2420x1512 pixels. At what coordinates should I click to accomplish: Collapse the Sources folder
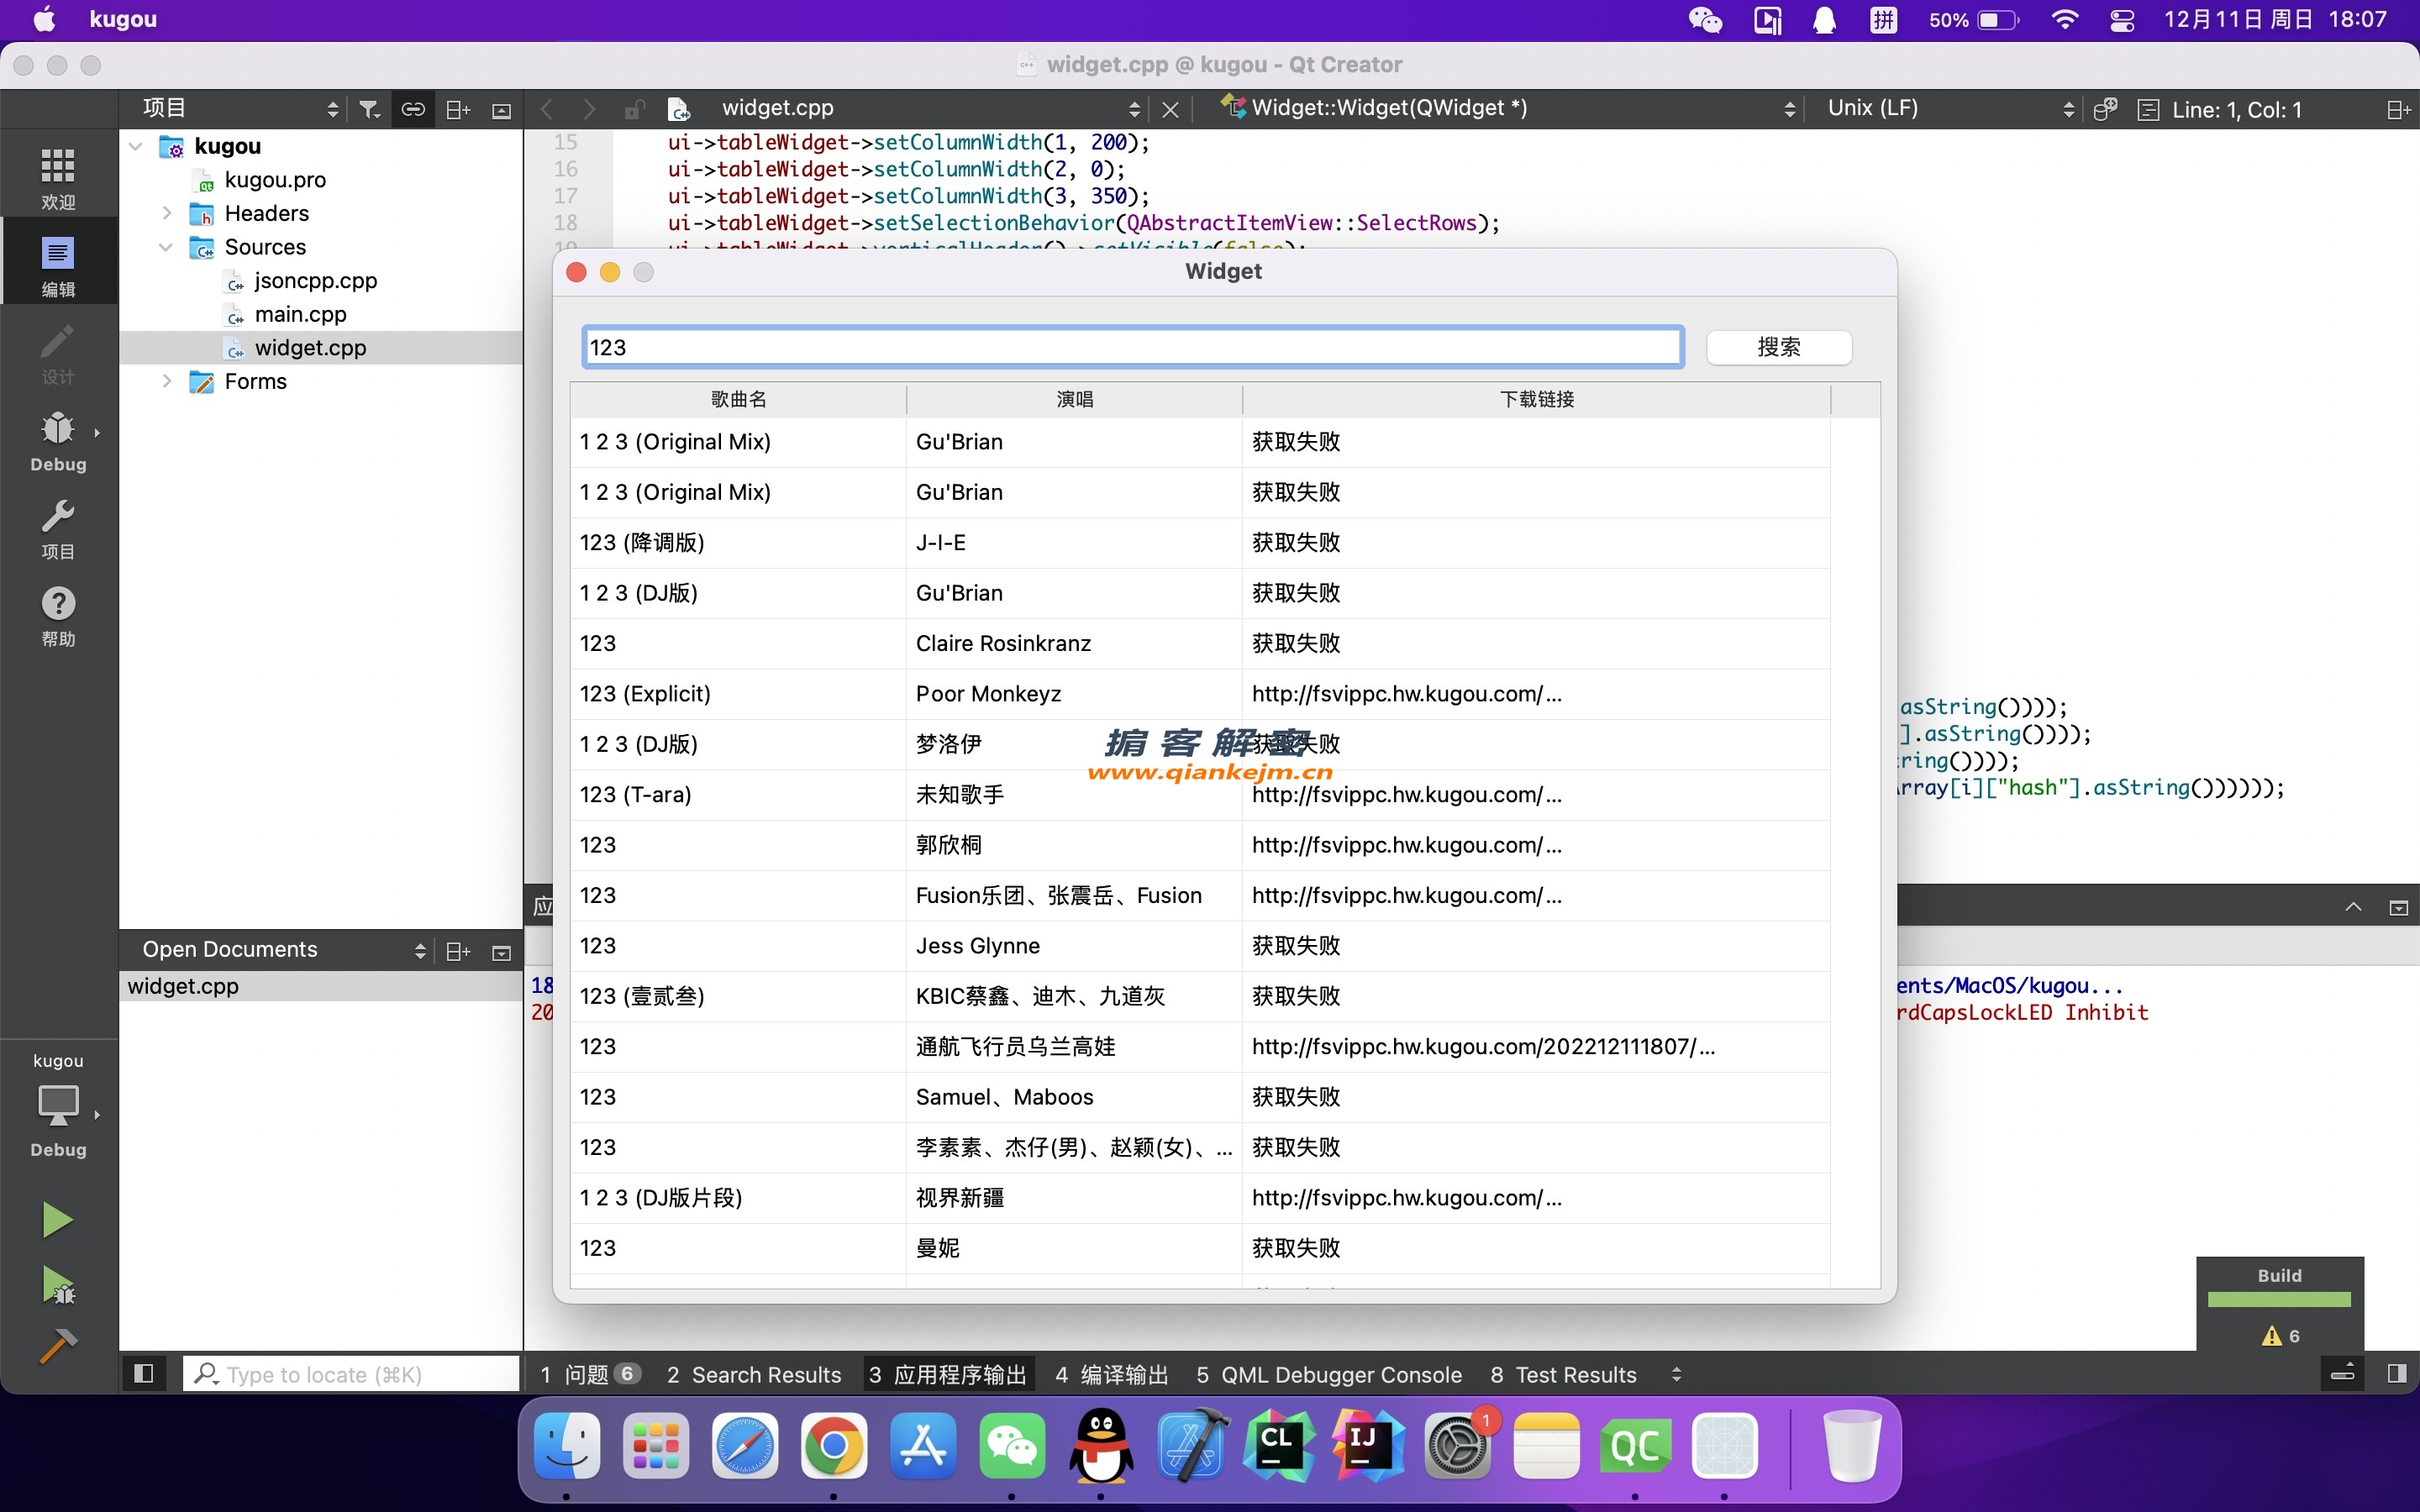pos(166,247)
